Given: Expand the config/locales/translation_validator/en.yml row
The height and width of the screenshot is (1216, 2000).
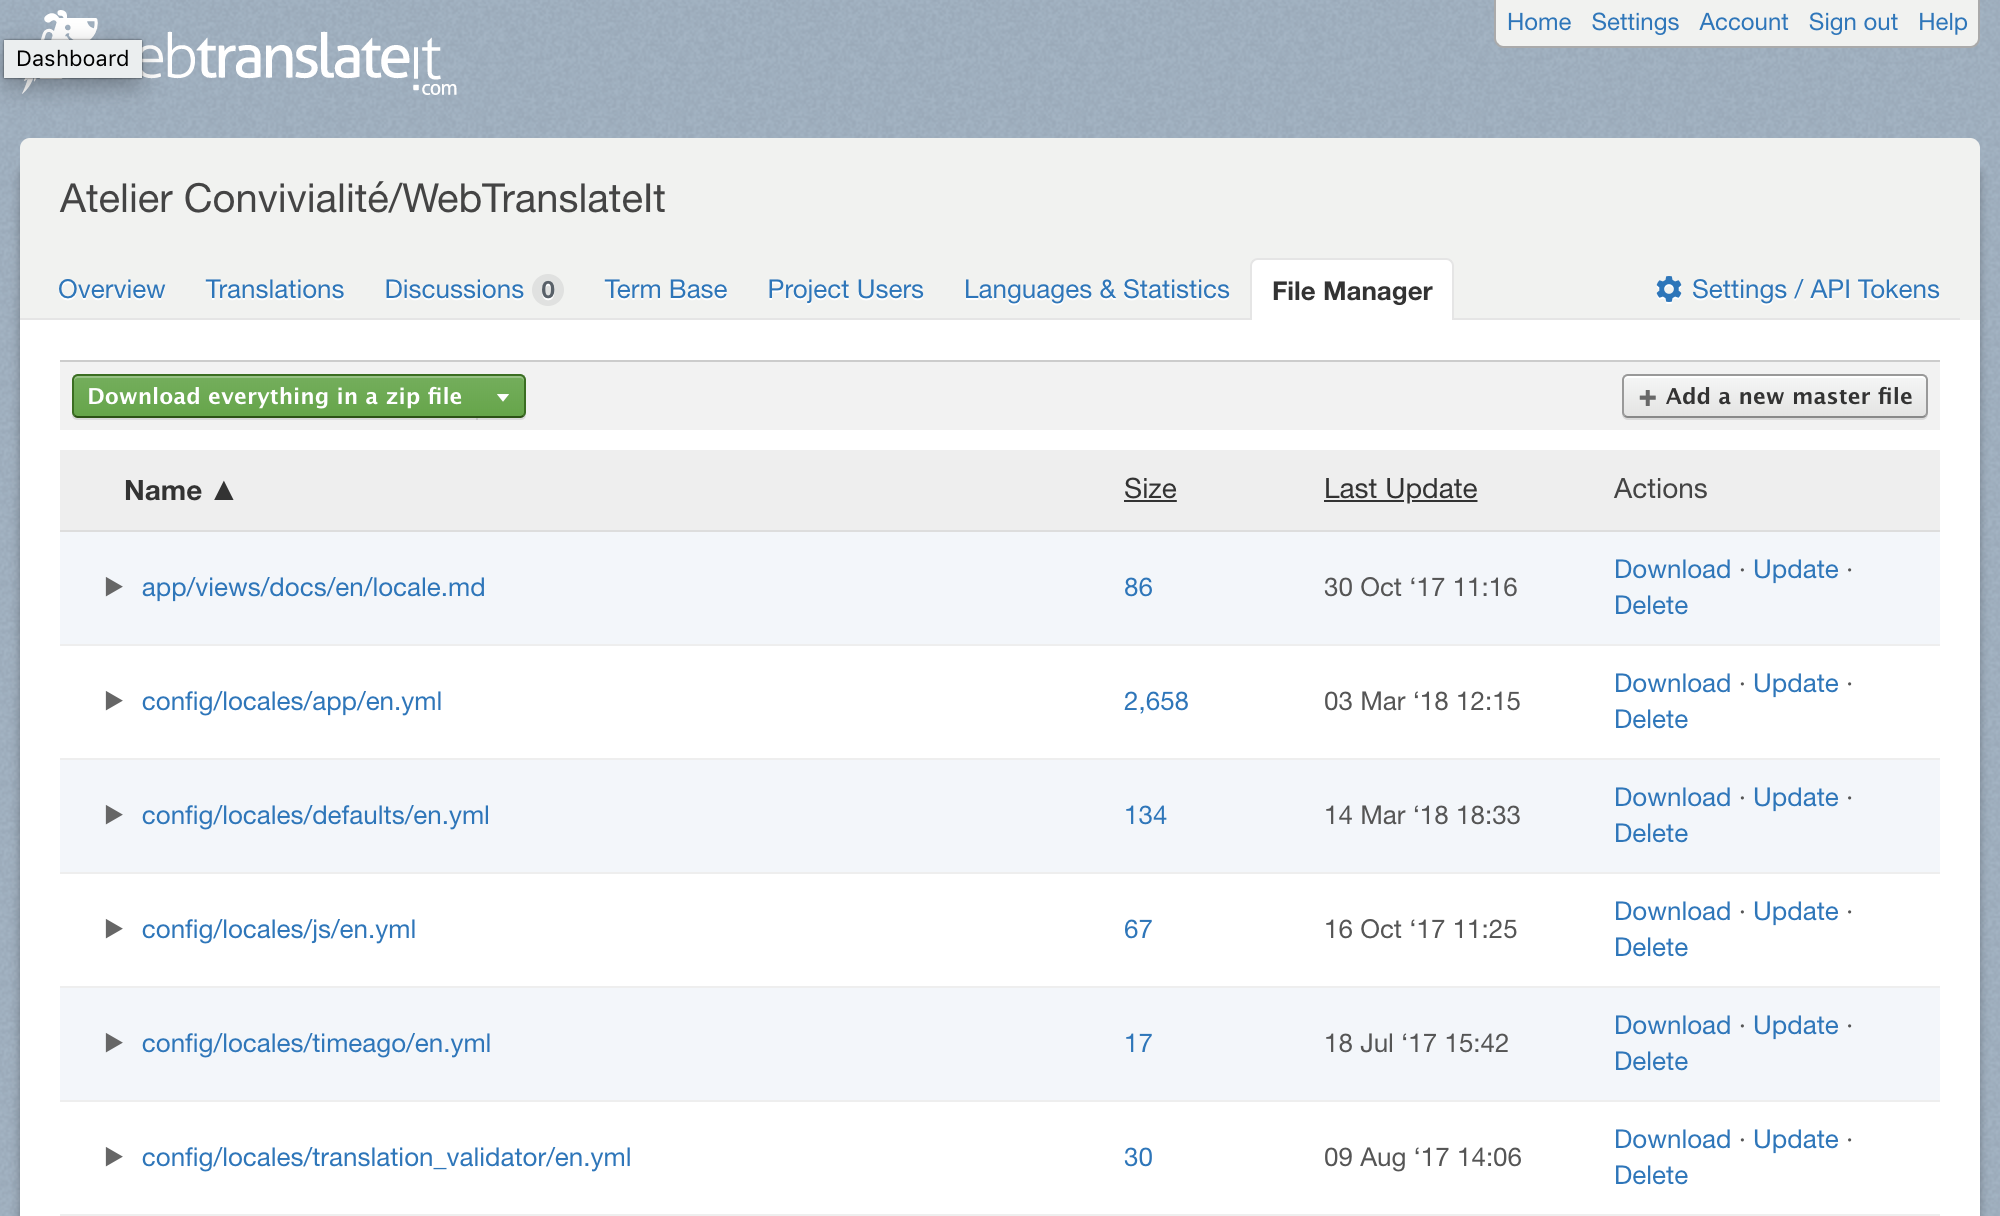Looking at the screenshot, I should [x=114, y=1157].
